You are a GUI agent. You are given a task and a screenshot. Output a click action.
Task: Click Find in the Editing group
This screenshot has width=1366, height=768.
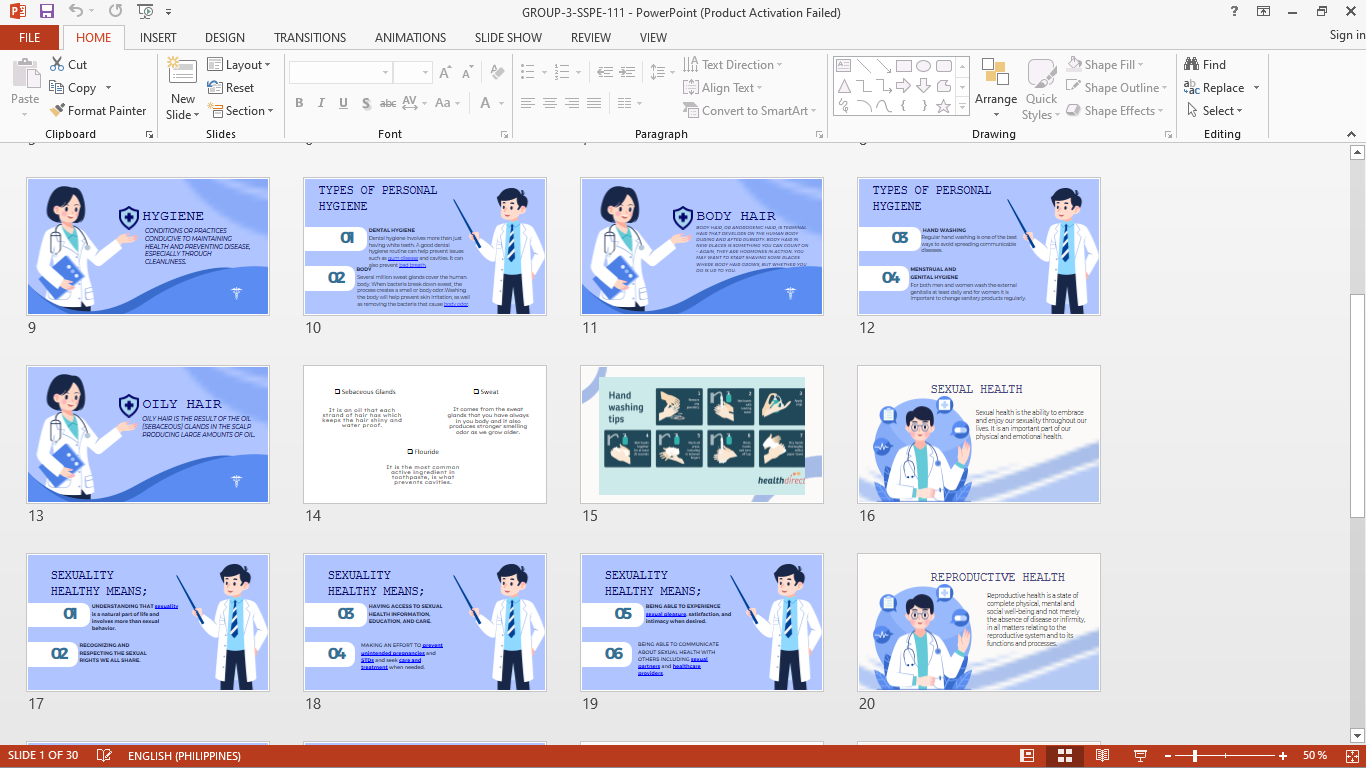(x=1205, y=64)
